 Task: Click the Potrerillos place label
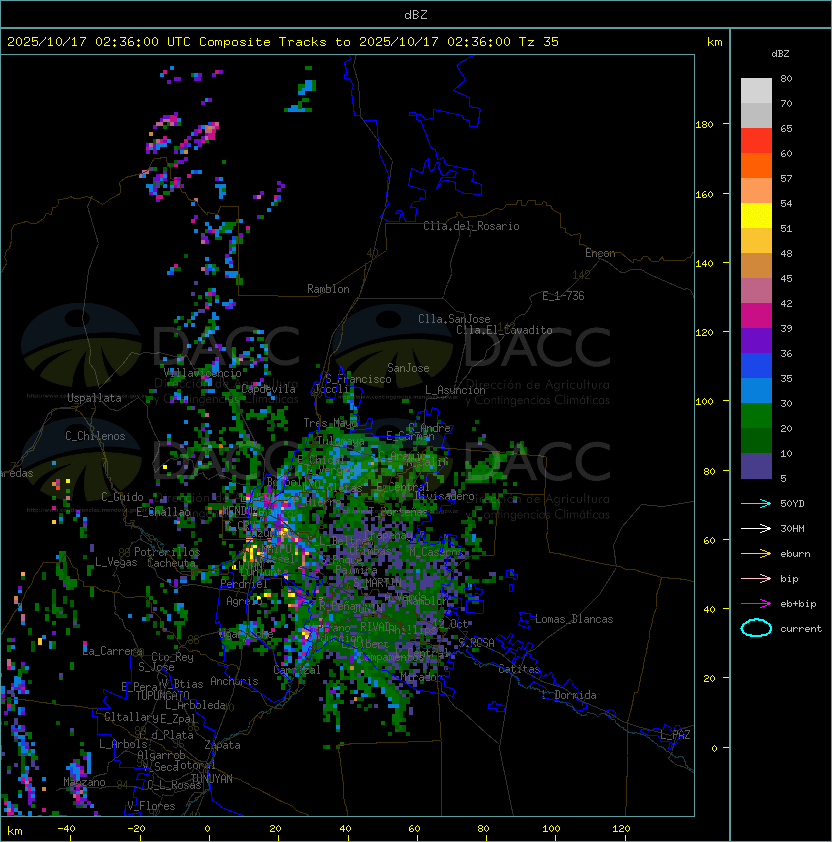click(167, 552)
